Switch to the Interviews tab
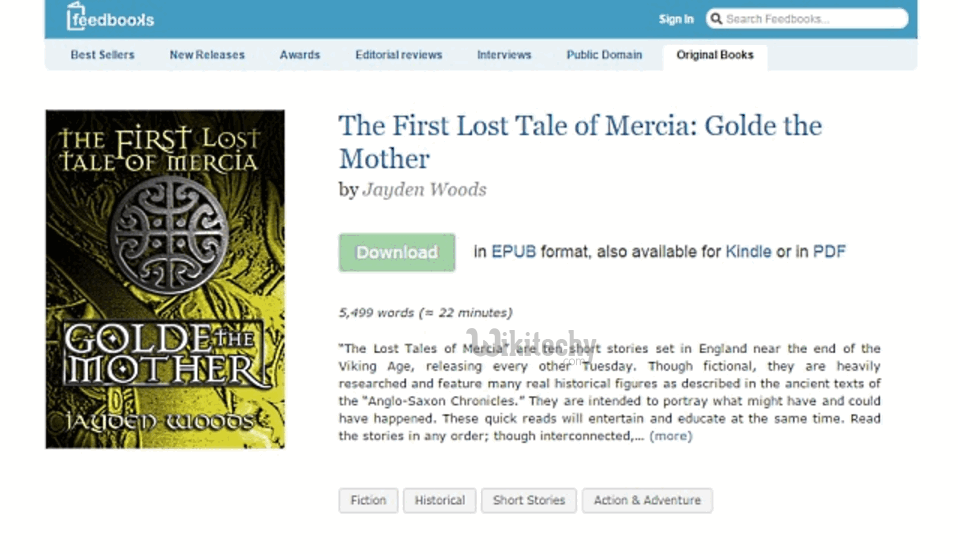 coord(504,55)
